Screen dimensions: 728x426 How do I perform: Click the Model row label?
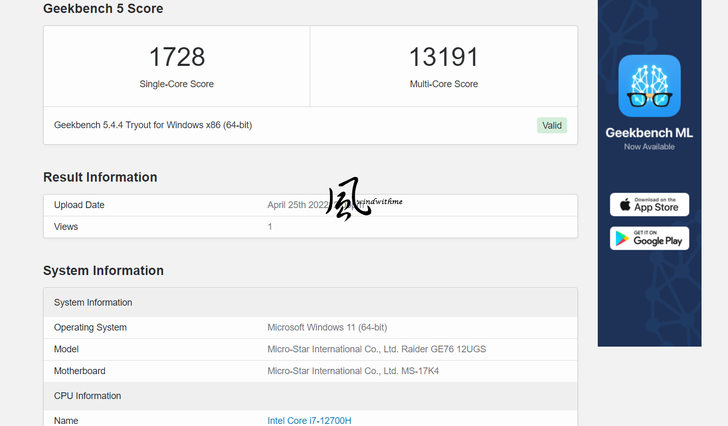[x=66, y=349]
